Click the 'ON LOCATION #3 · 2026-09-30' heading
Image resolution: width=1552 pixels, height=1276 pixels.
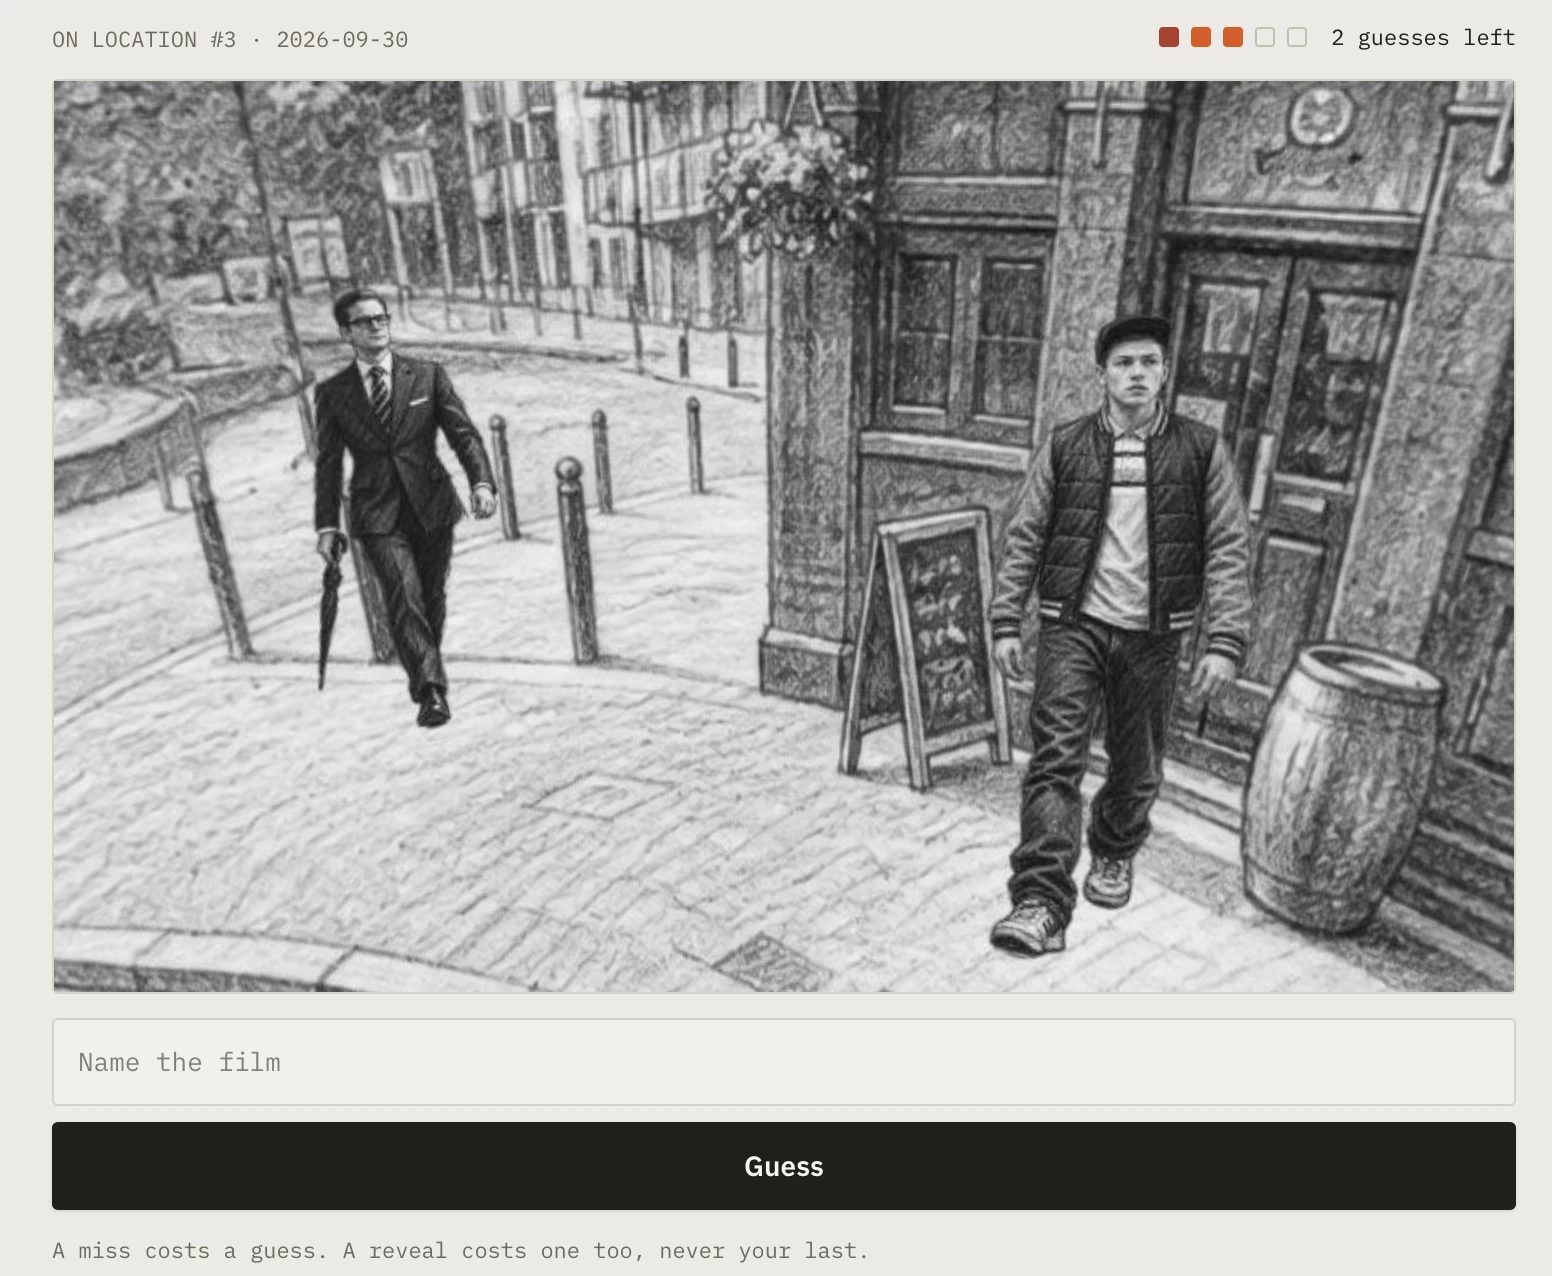(230, 40)
